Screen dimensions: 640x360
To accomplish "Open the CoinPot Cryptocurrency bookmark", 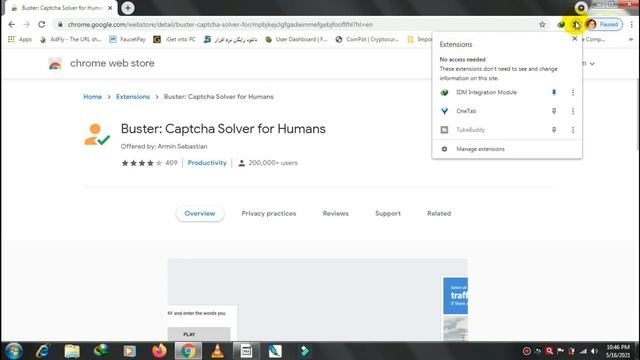I will click(367, 39).
